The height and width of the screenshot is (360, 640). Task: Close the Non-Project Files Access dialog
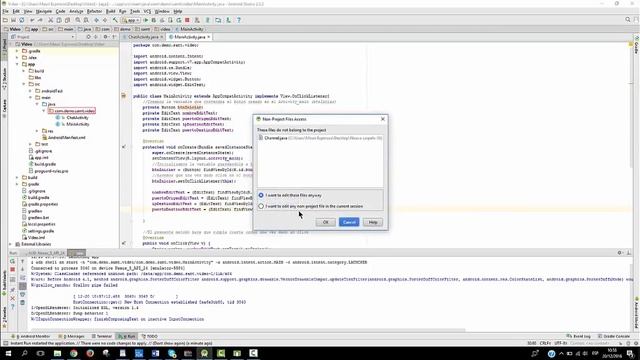coord(383,119)
